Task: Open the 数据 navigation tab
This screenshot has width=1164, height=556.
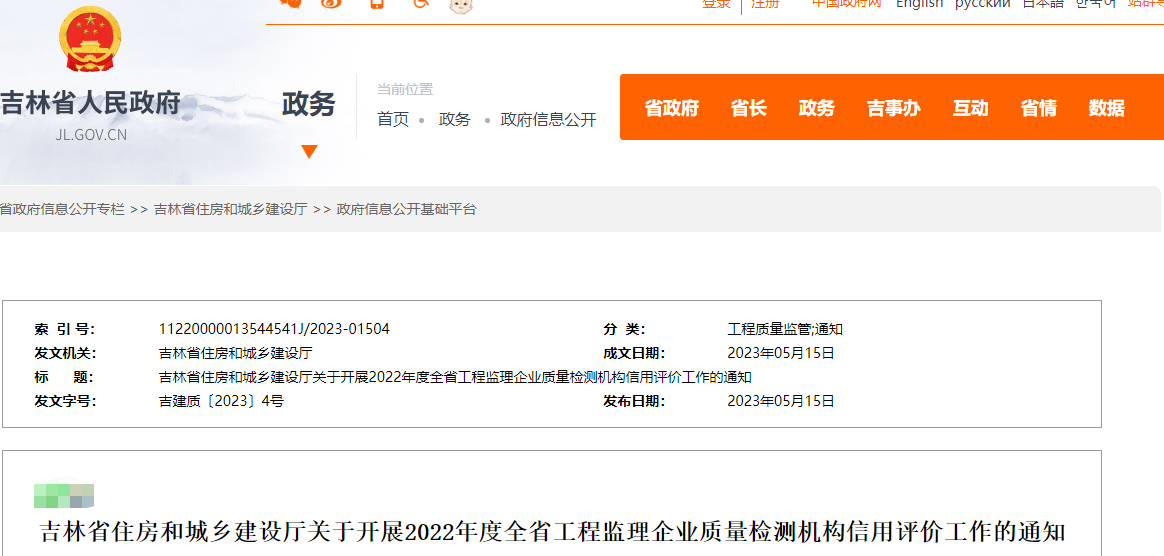Action: point(1107,108)
